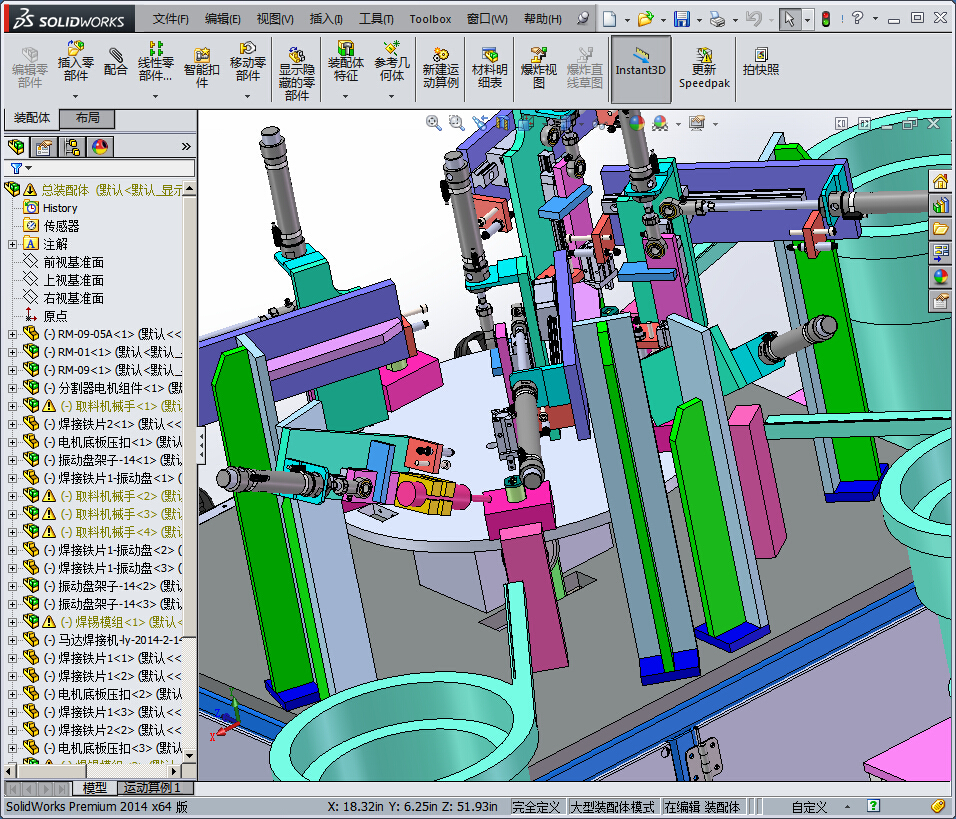Open the 工具(T) menu
The width and height of the screenshot is (956, 819).
tap(376, 19)
